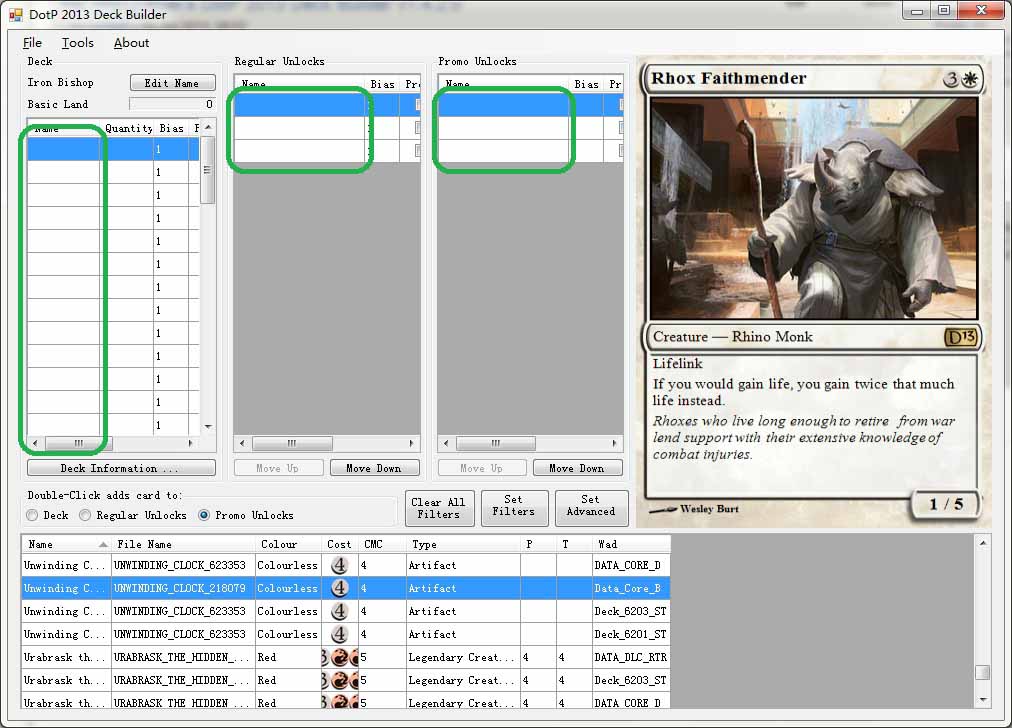Screen dimensions: 1012x728
Task: Select the Regular Unlocks radio button
Action: click(x=86, y=515)
